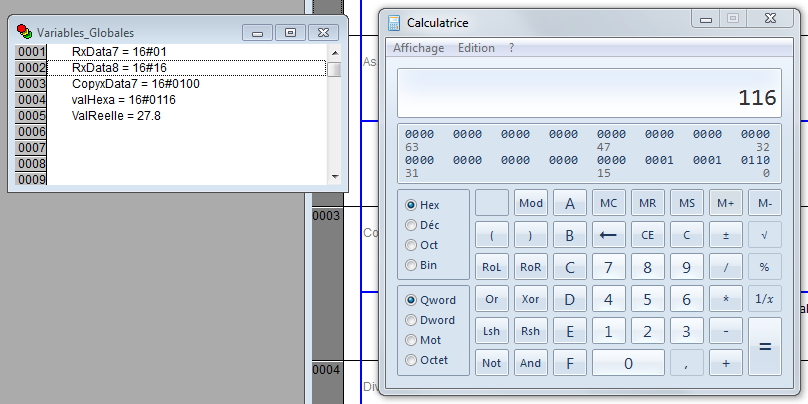The image size is (808, 404).
Task: Select the Octet word size option
Action: click(x=411, y=360)
